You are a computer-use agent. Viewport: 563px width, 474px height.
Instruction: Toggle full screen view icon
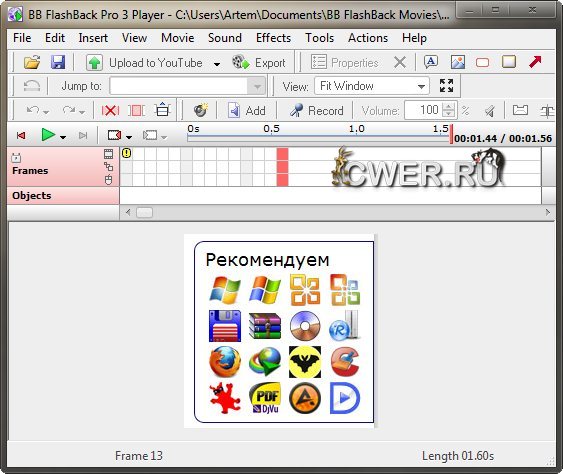click(x=446, y=86)
